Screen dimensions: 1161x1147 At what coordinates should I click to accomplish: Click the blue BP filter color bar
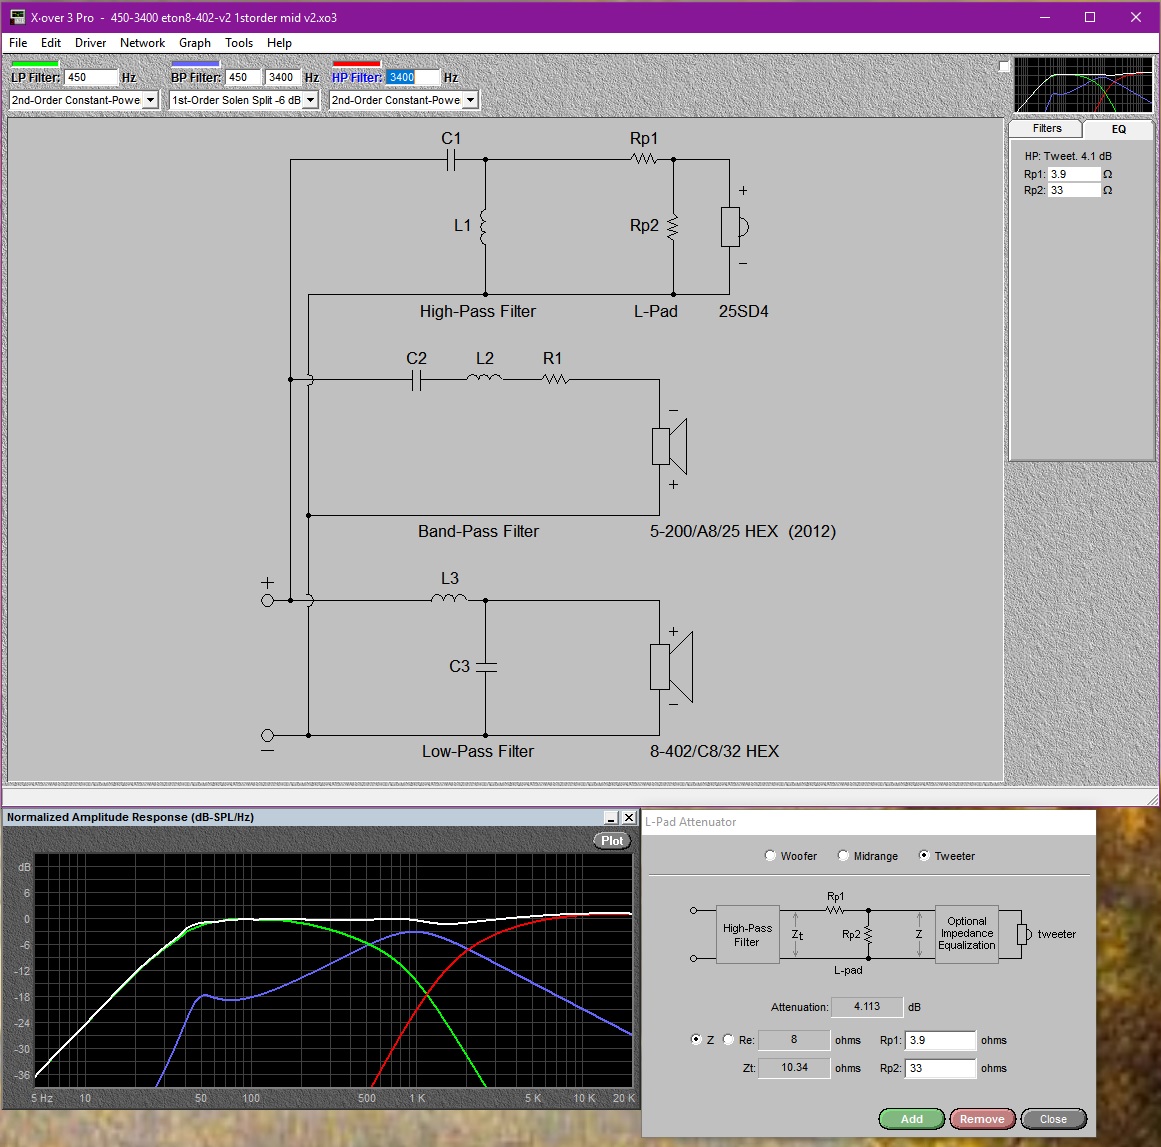click(195, 64)
